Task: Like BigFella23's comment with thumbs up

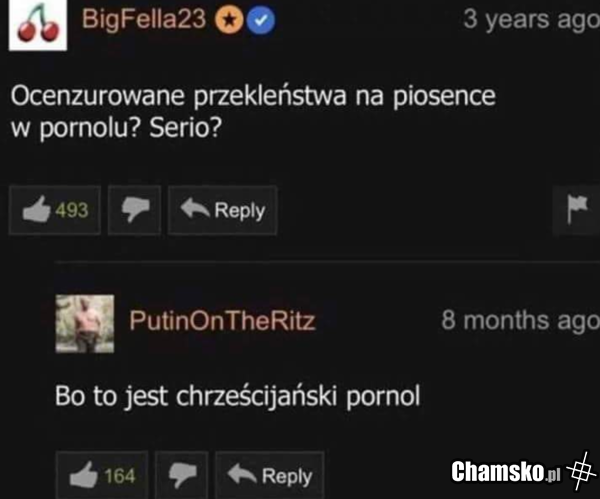Action: 55,210
